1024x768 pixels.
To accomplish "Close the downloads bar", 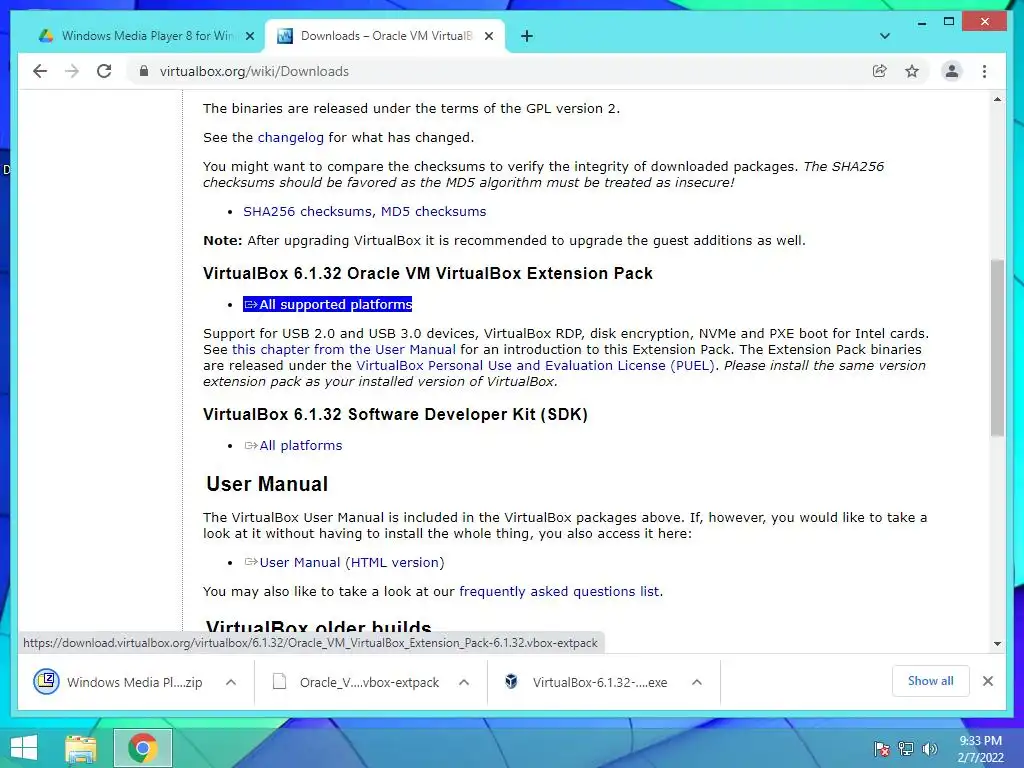I will (x=988, y=681).
